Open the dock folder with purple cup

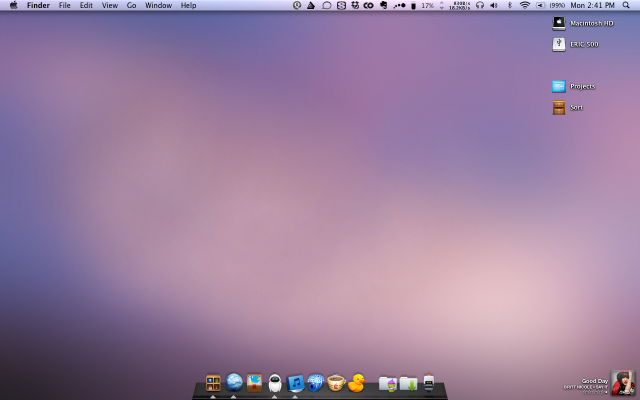(388, 384)
